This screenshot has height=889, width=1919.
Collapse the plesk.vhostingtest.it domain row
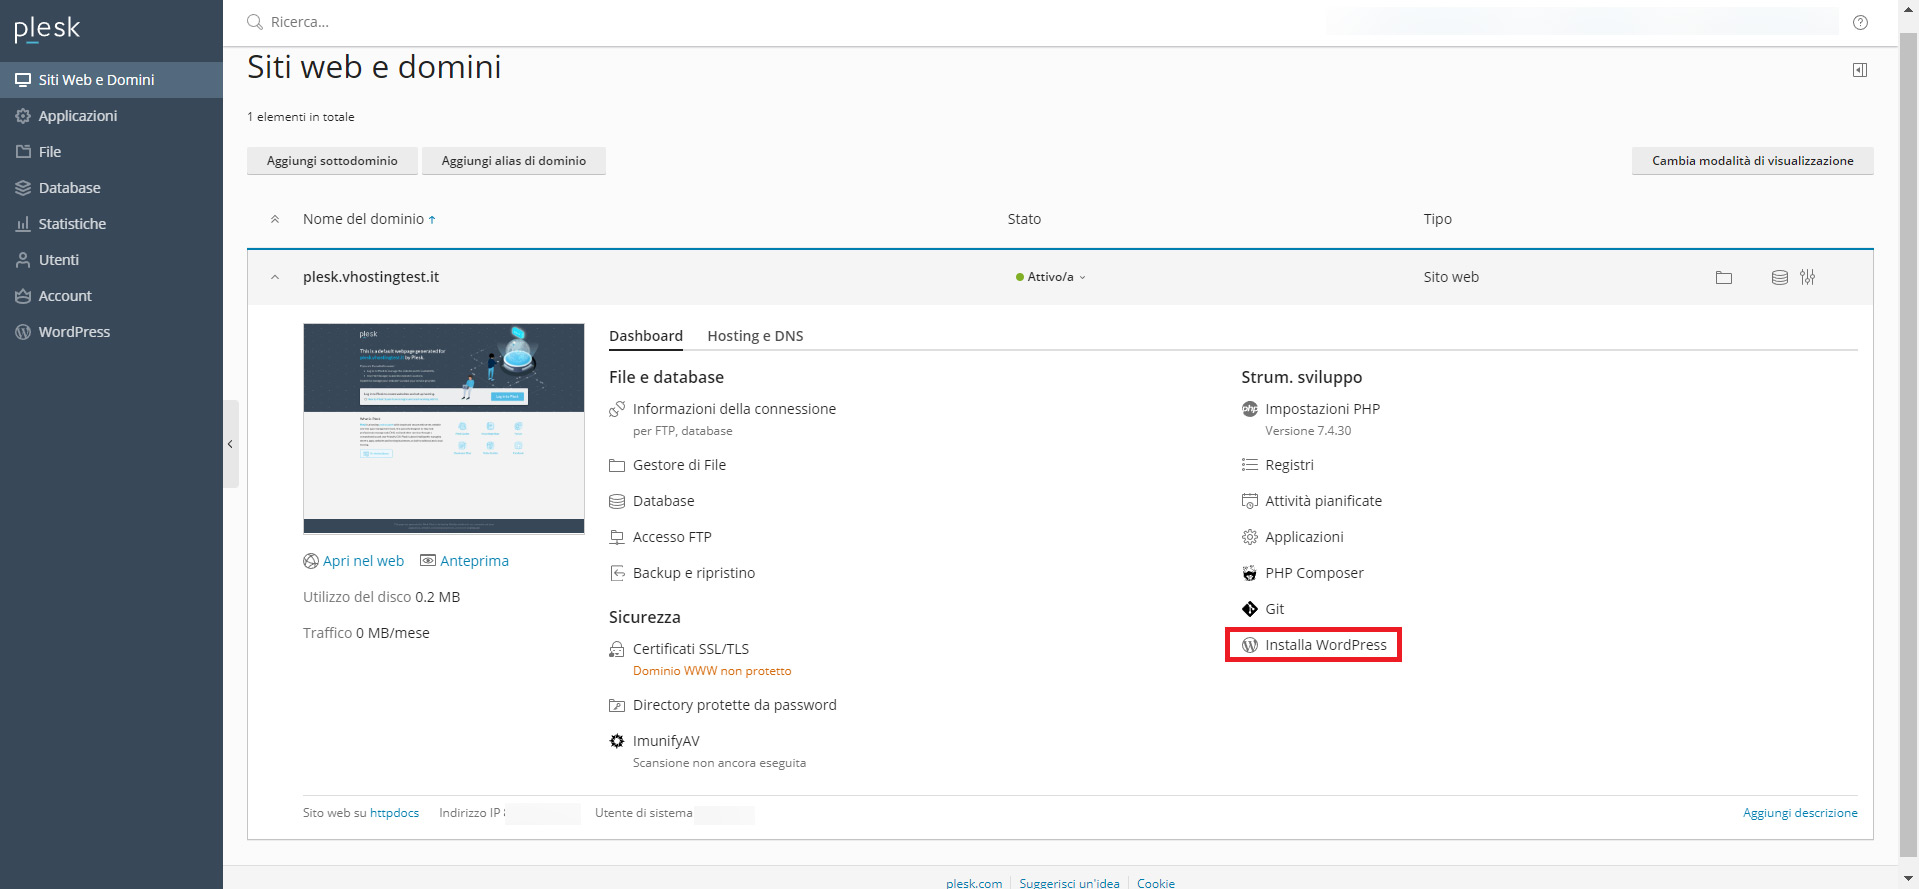pos(275,277)
